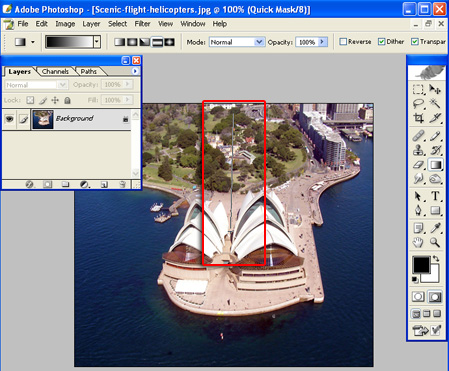Select the Zoom tool
This screenshot has height=371, width=449.
[435, 242]
